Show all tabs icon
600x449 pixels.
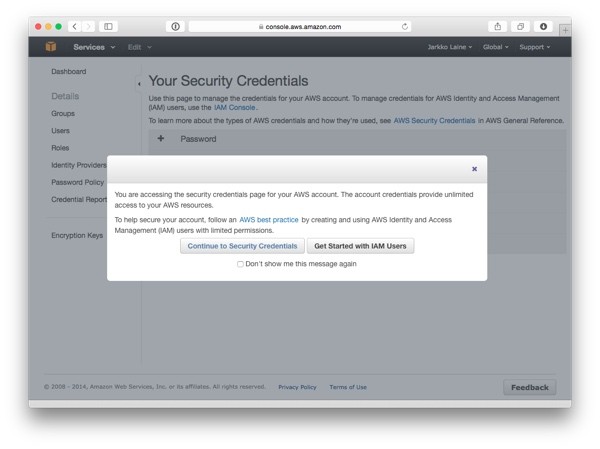[x=520, y=26]
